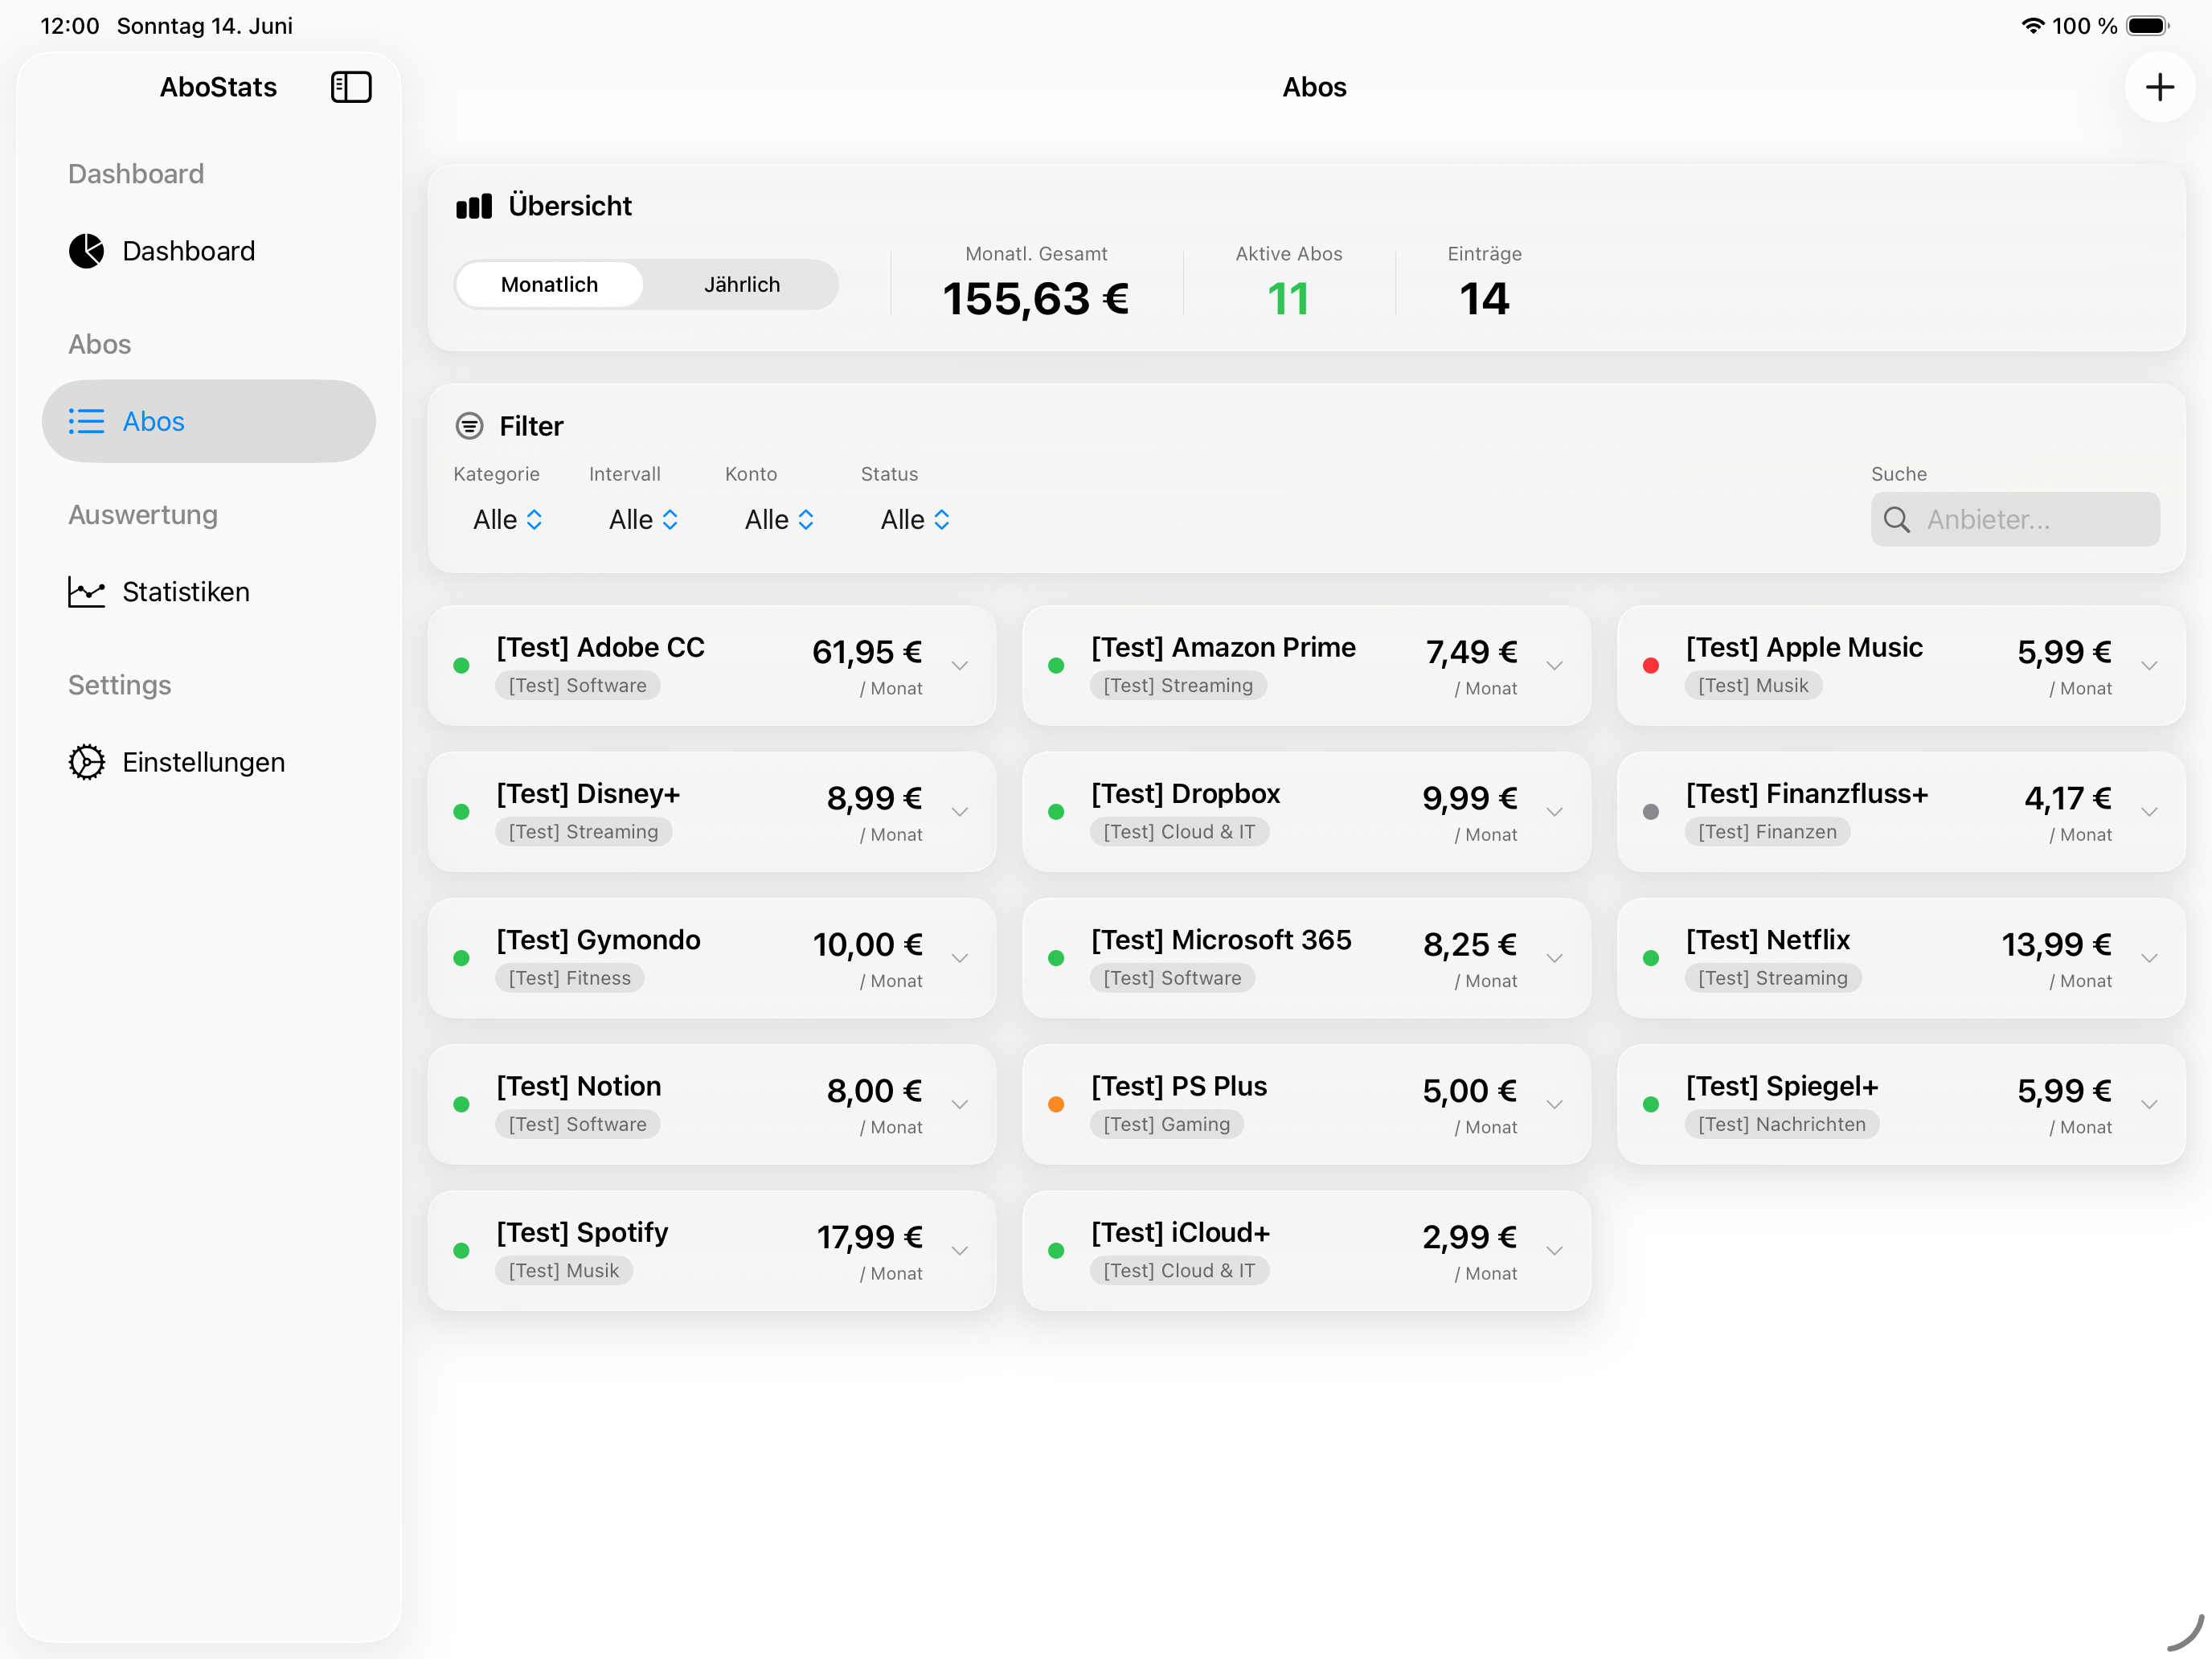Click the [Test] Fitness tag on Gymondo
This screenshot has height=1659, width=2212.
pyautogui.click(x=570, y=978)
